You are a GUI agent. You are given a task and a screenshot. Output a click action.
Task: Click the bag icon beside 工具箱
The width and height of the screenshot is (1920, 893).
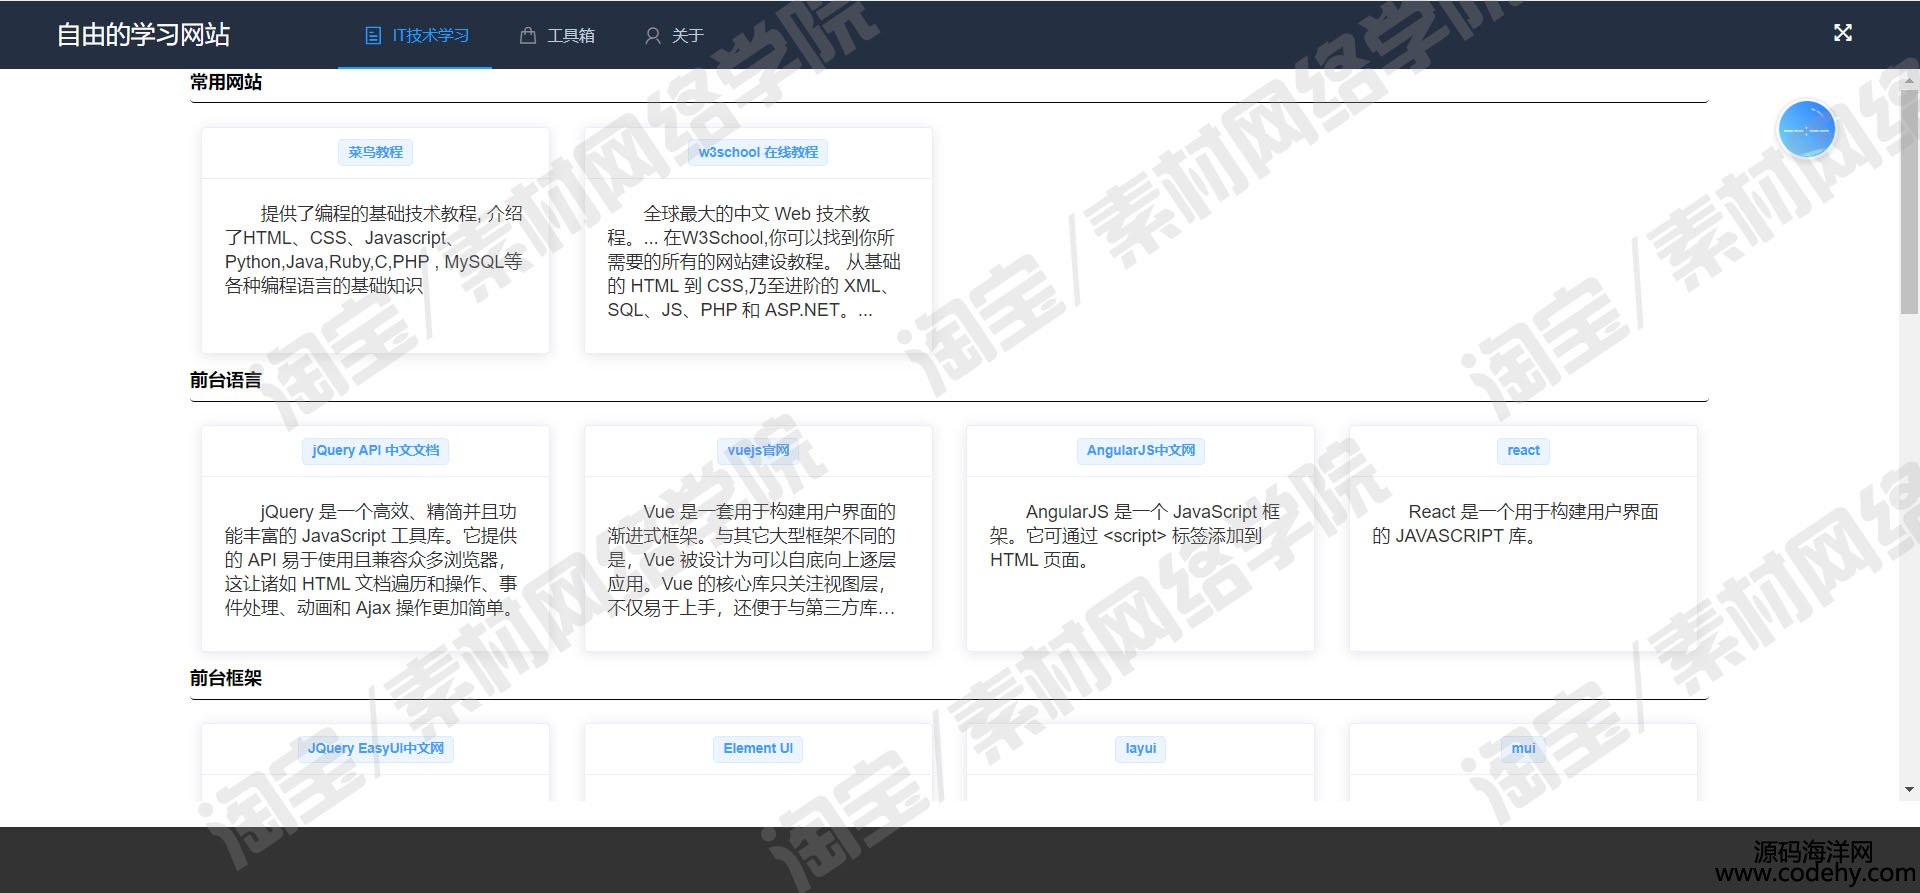pyautogui.click(x=528, y=36)
